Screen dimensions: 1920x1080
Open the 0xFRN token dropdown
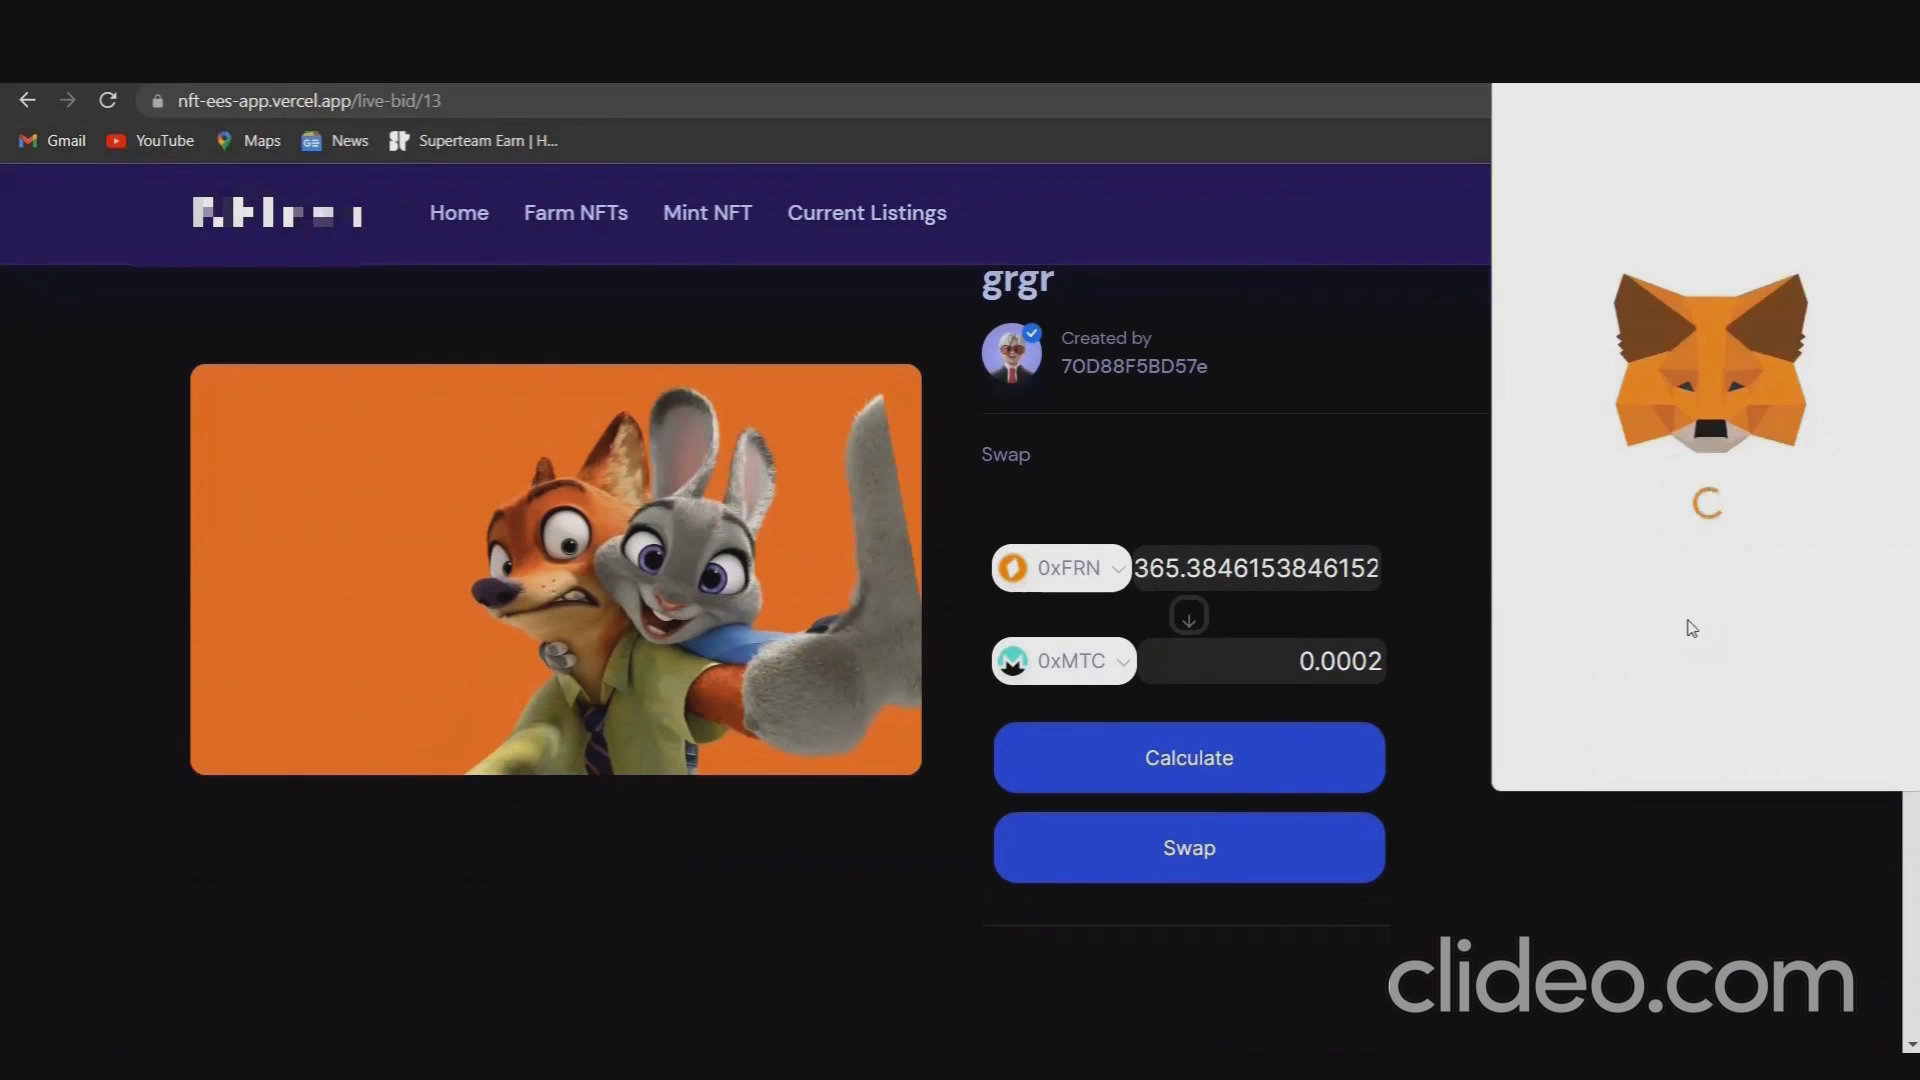pyautogui.click(x=1061, y=568)
